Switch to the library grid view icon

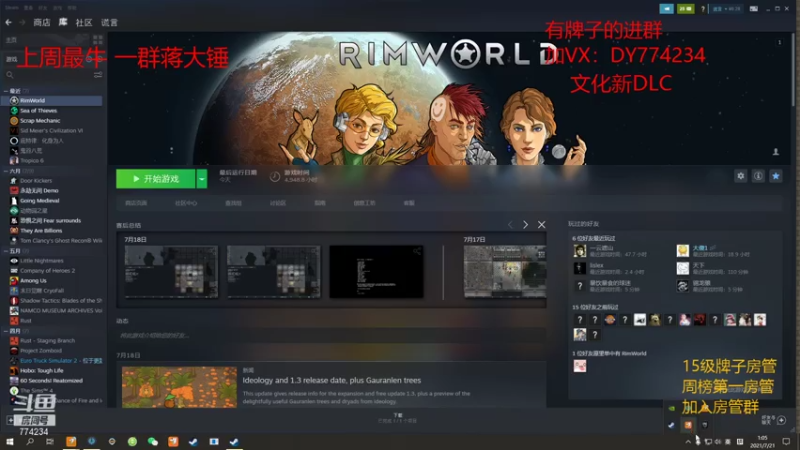98,40
